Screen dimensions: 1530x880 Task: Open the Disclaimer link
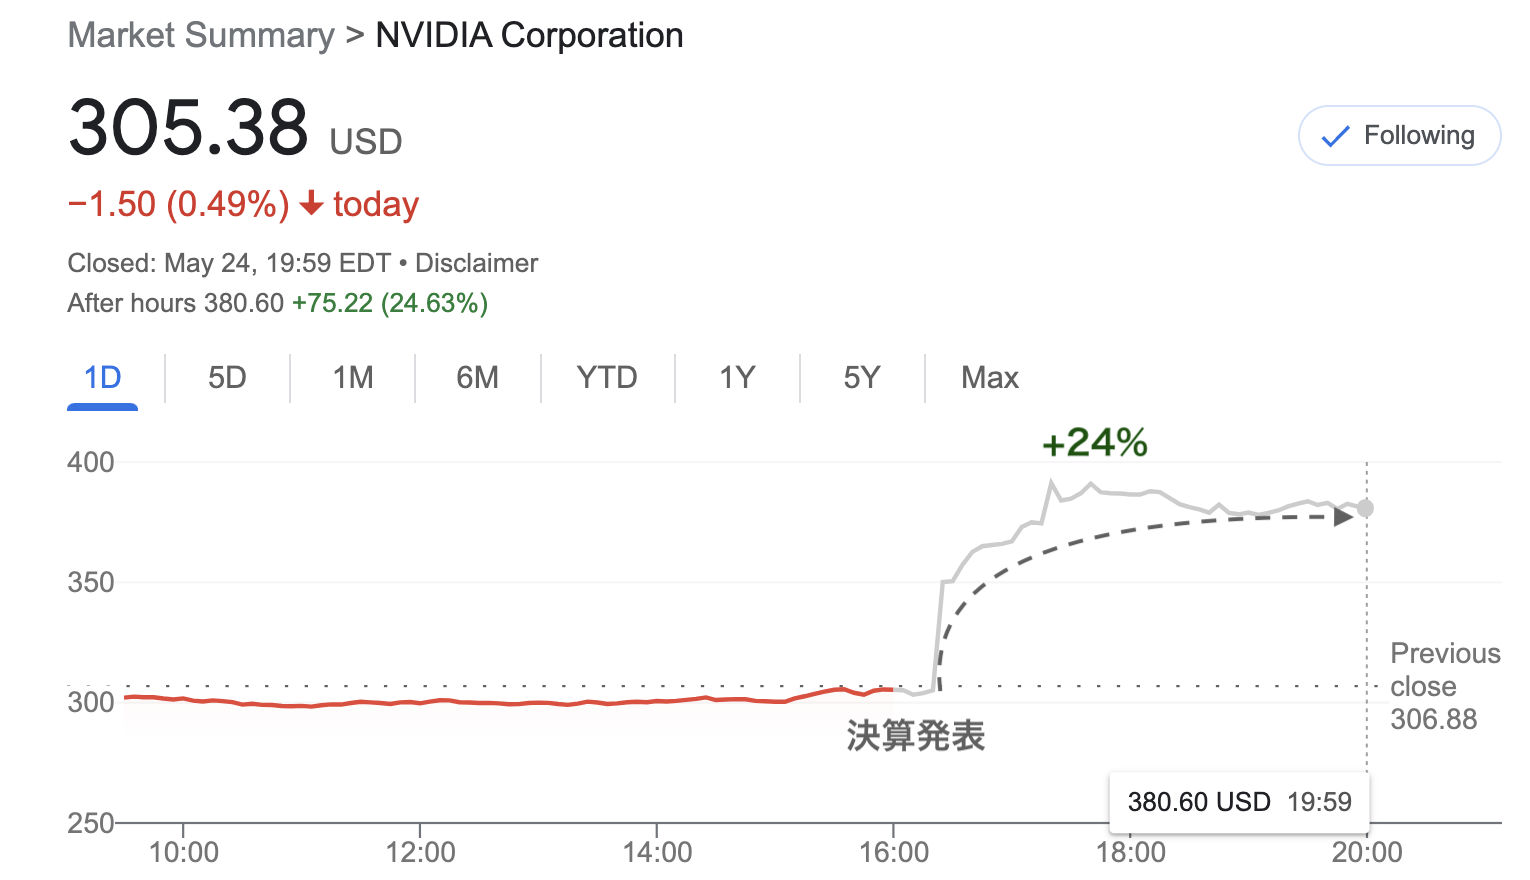click(476, 263)
